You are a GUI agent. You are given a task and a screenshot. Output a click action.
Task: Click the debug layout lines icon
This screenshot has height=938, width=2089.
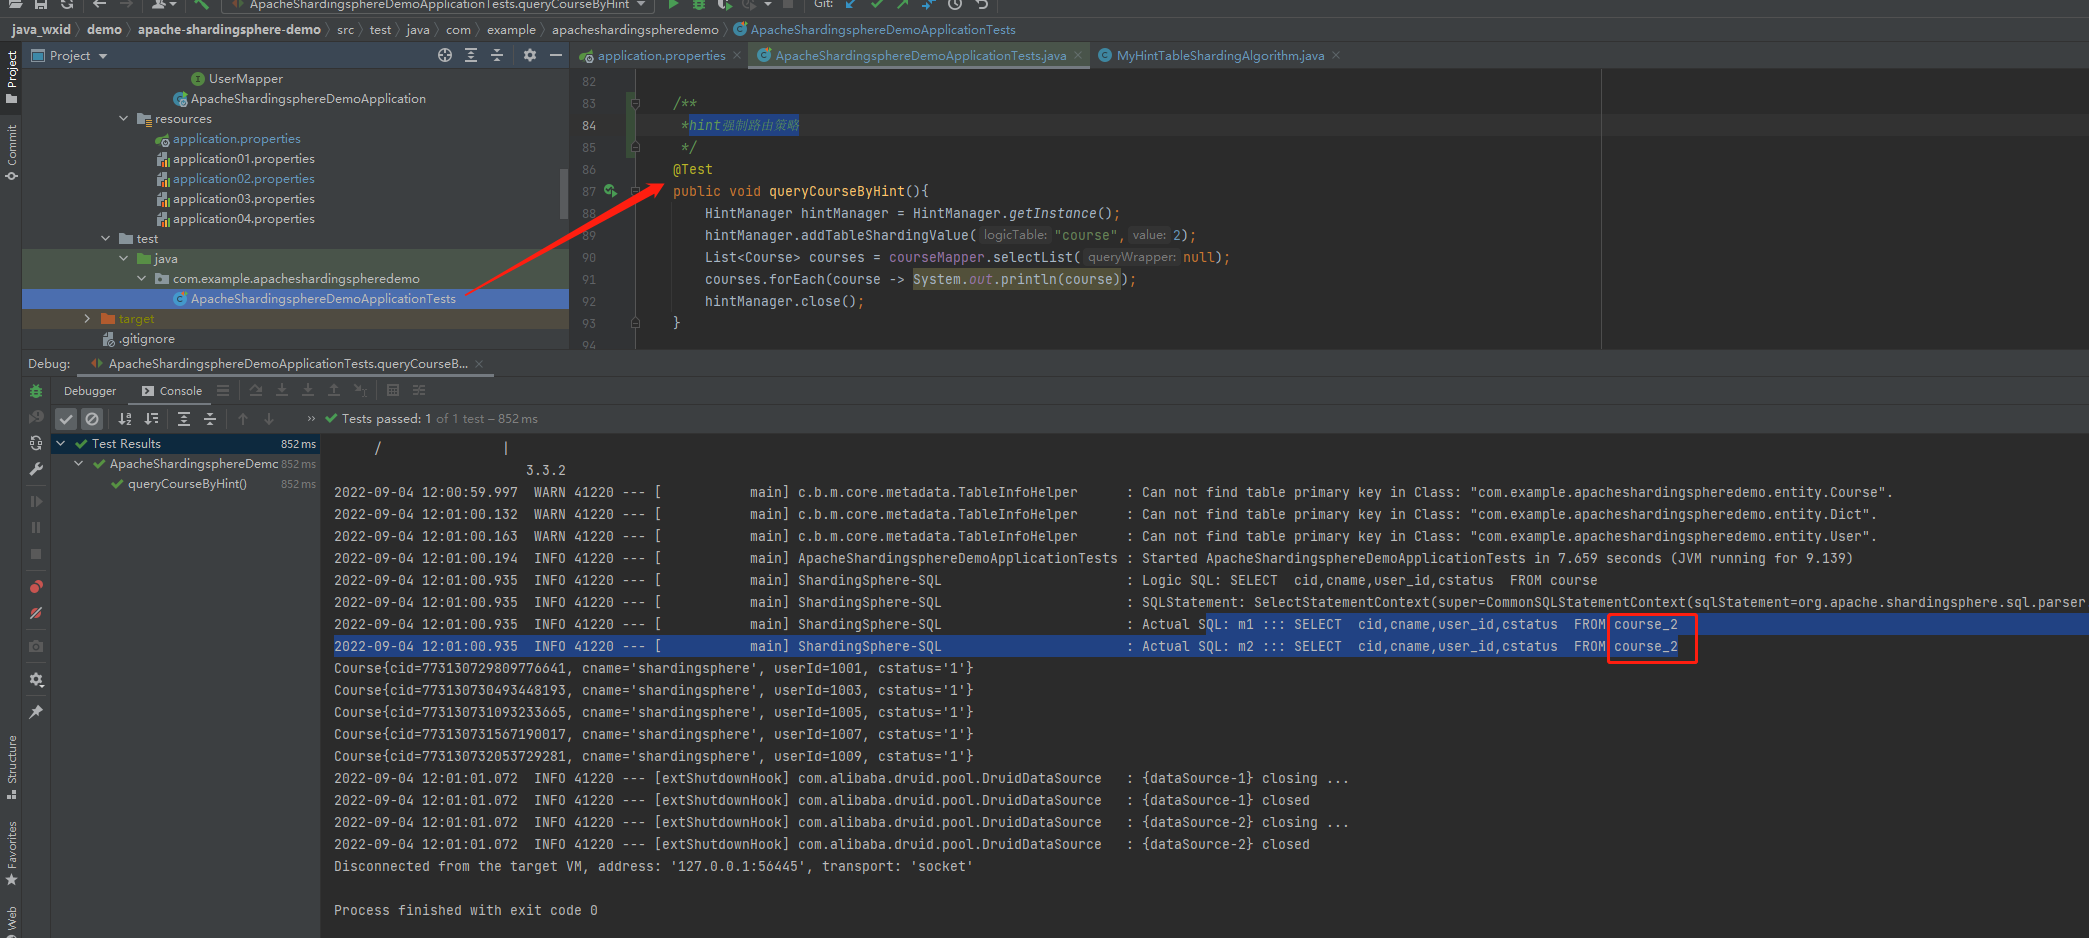(223, 390)
